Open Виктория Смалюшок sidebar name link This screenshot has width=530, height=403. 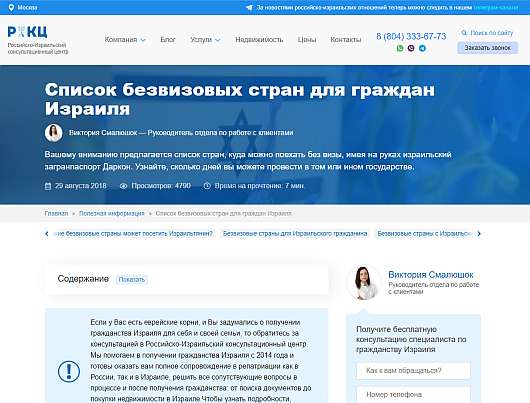tap(431, 275)
